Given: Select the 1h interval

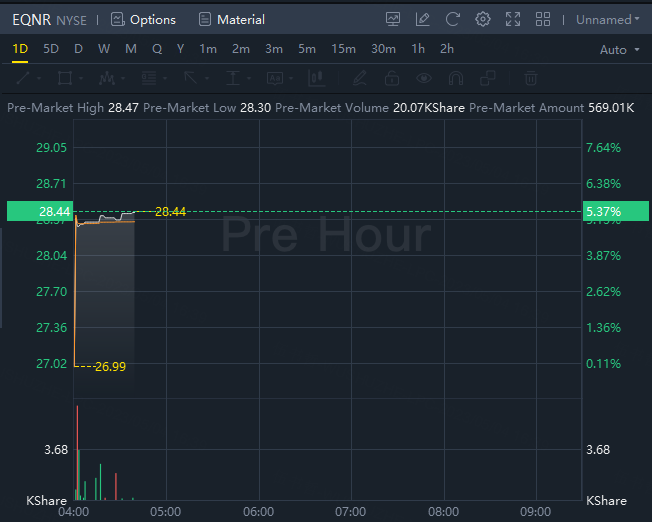Looking at the screenshot, I should click(x=418, y=49).
